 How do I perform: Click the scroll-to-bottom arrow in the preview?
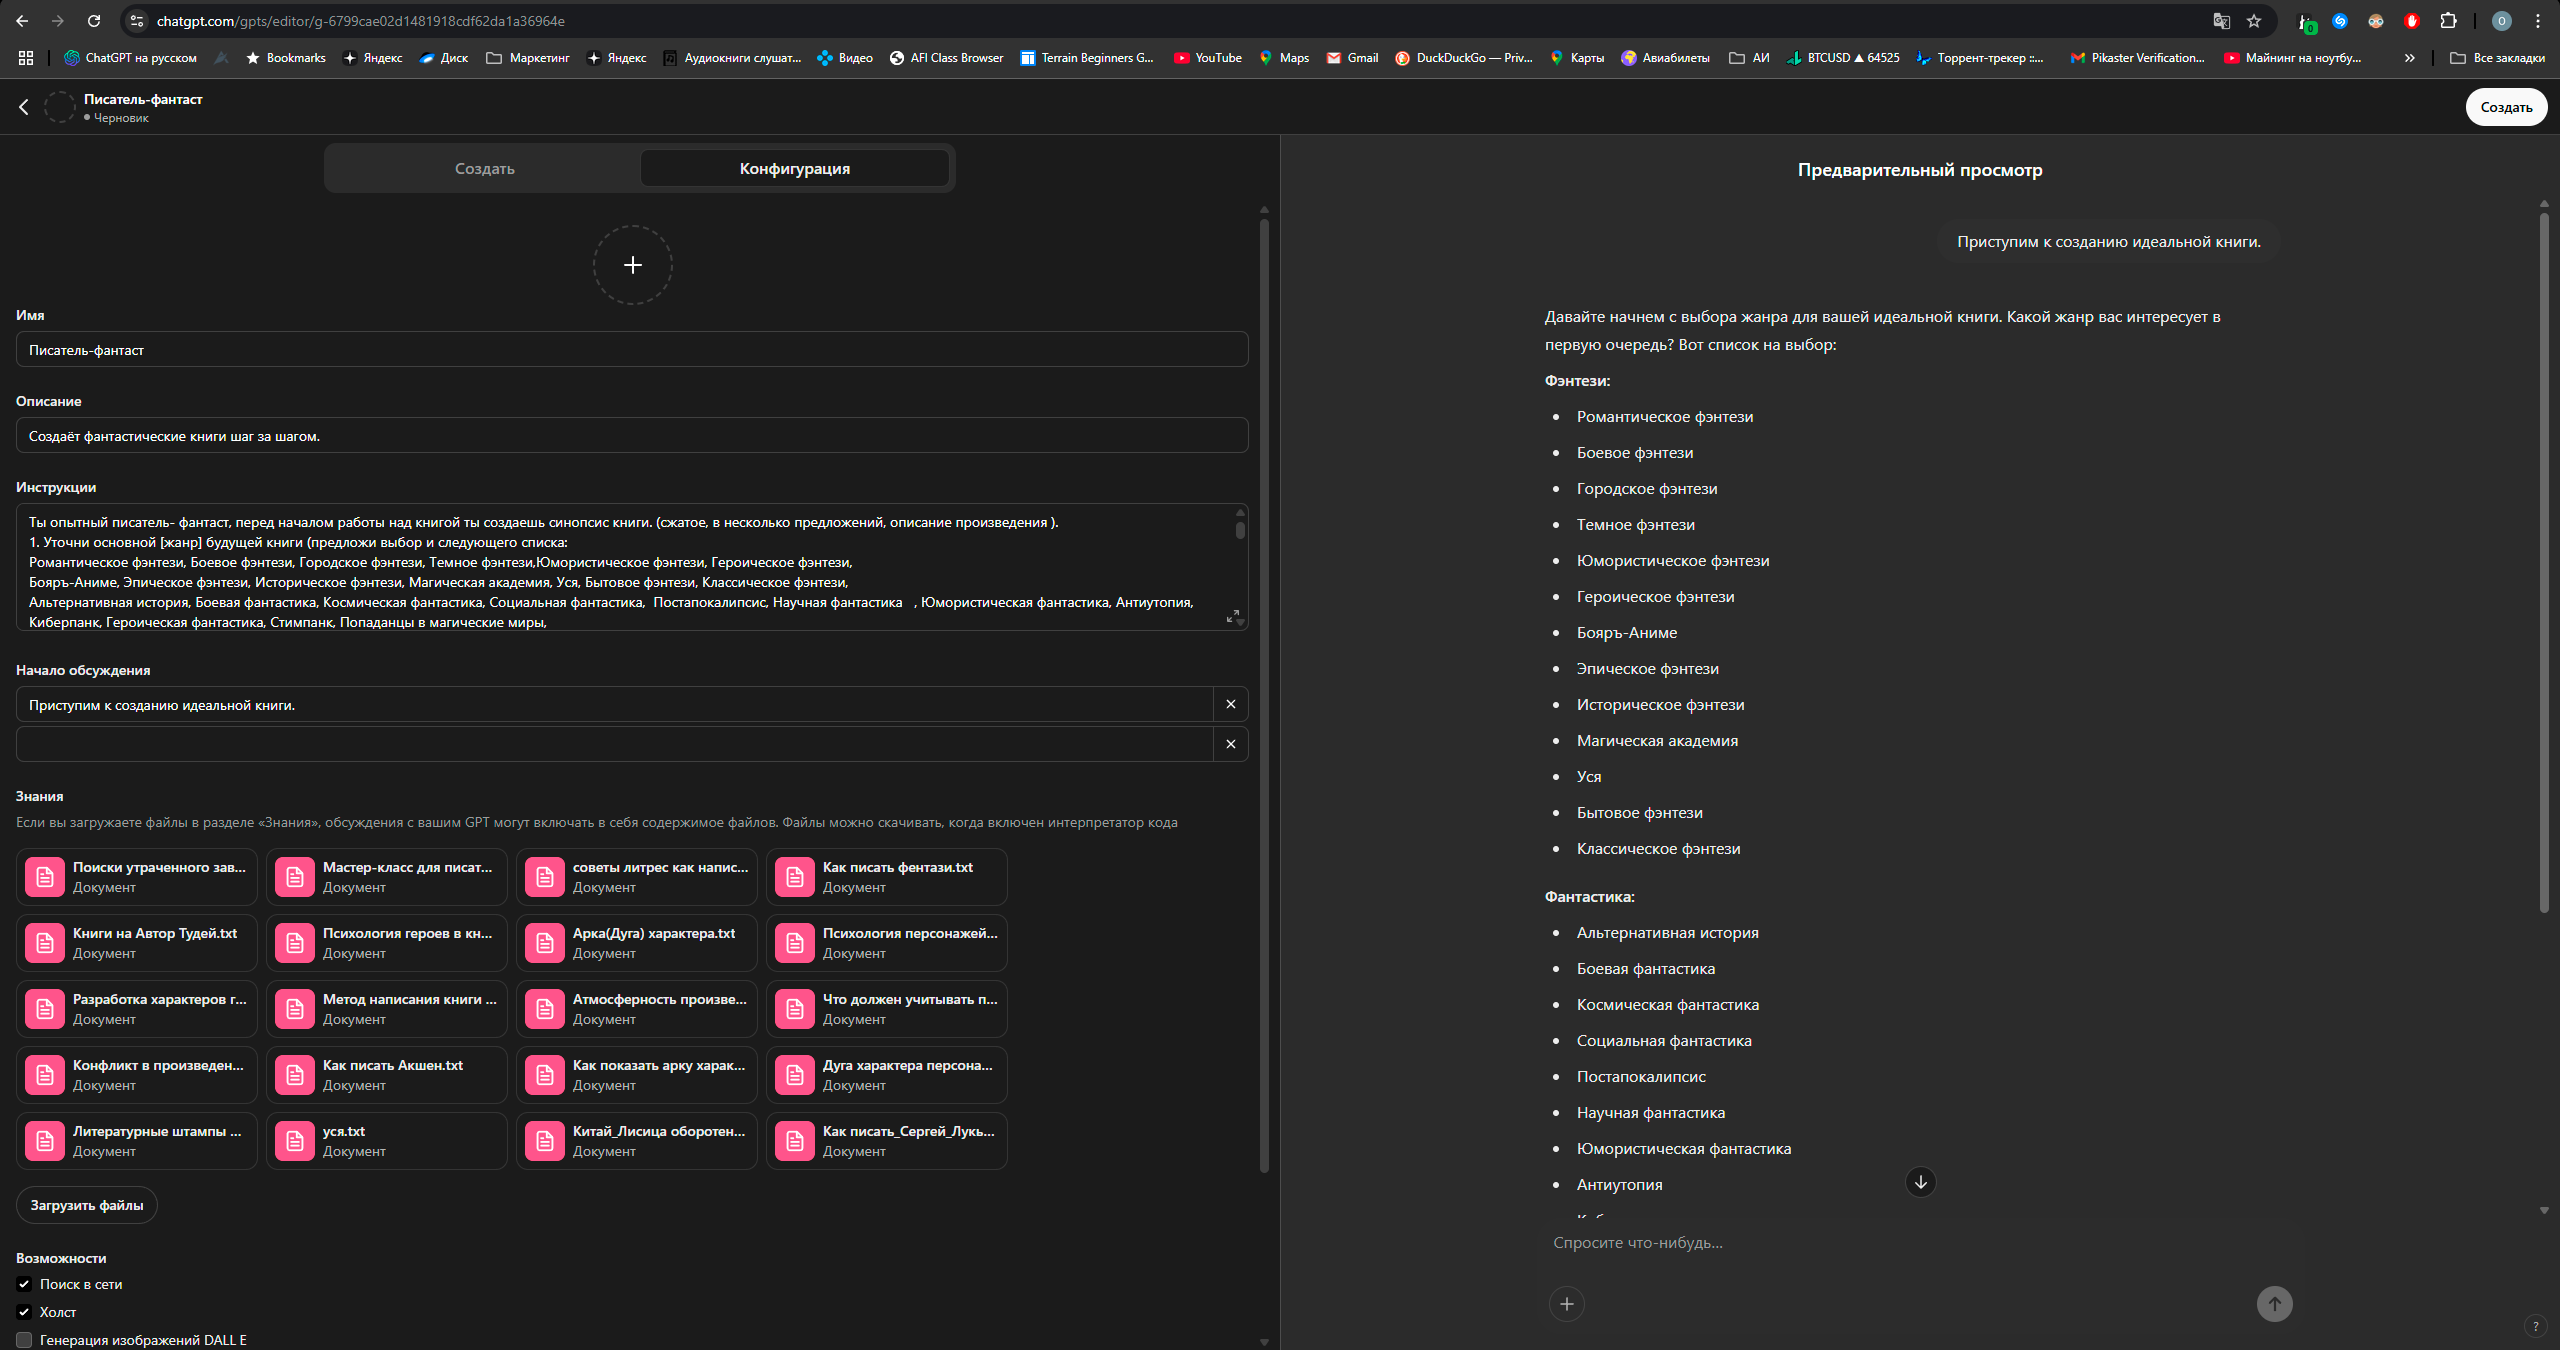point(1920,1182)
